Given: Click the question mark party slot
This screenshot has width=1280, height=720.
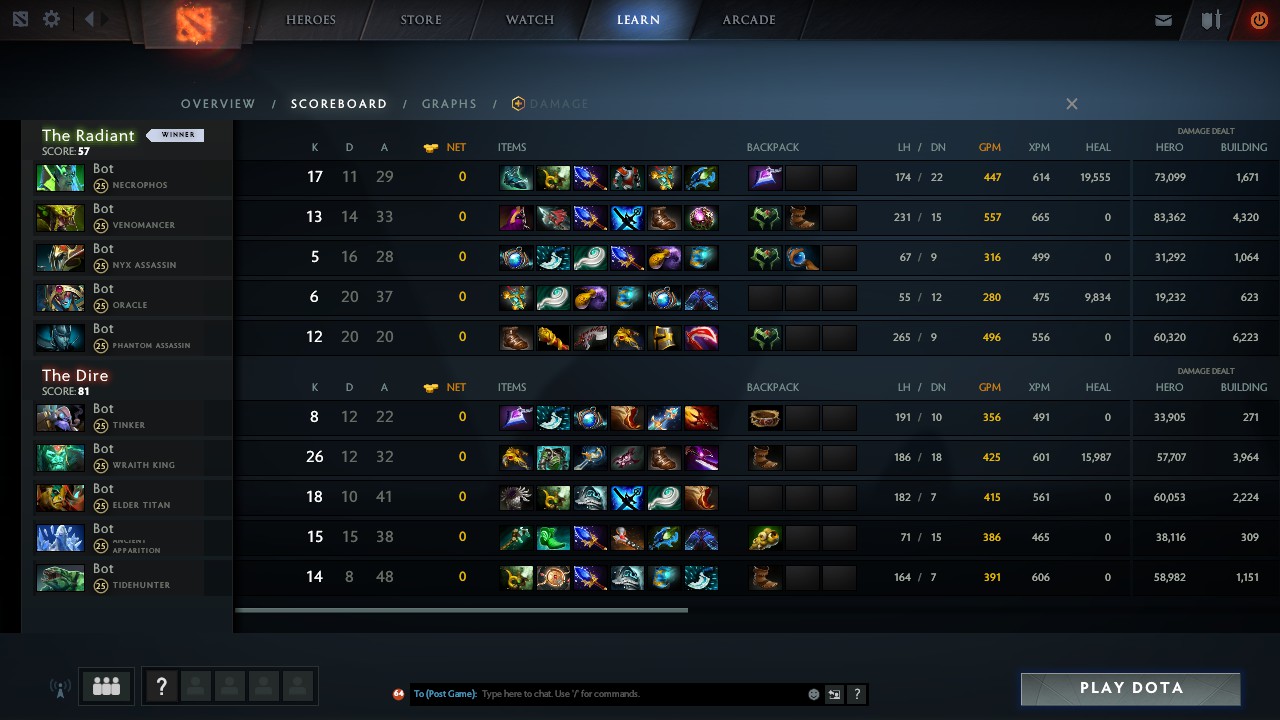Looking at the screenshot, I should pos(161,686).
